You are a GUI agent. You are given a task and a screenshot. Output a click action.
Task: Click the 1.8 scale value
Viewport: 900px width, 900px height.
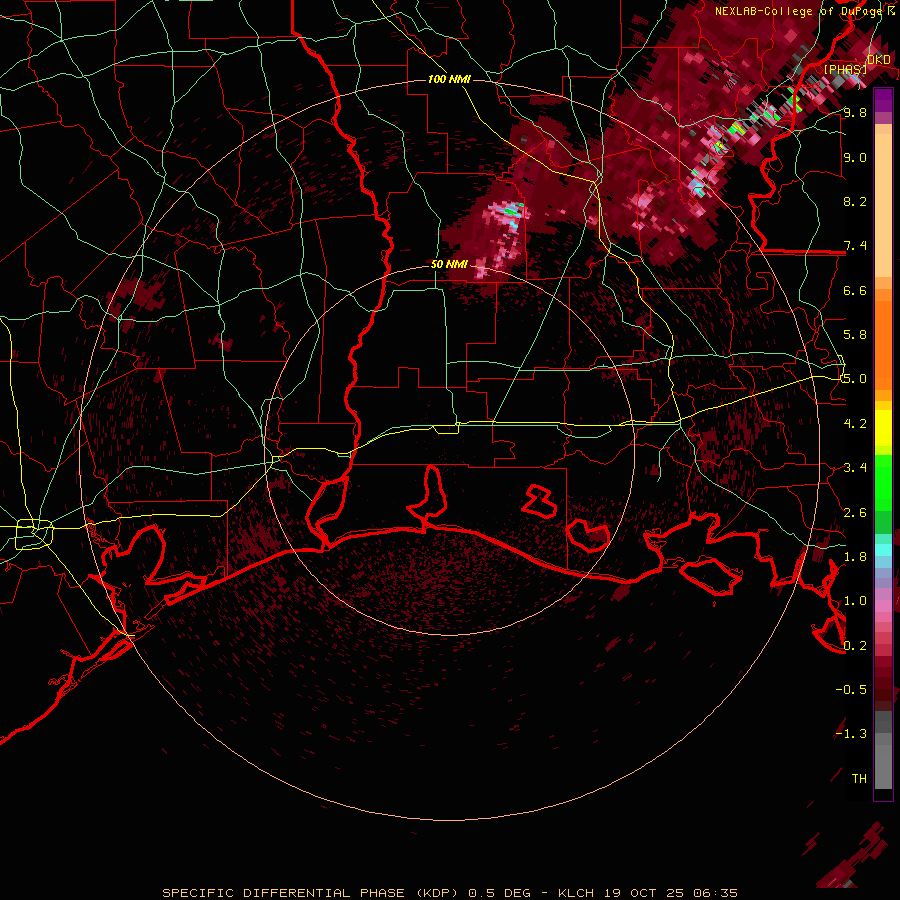click(855, 557)
